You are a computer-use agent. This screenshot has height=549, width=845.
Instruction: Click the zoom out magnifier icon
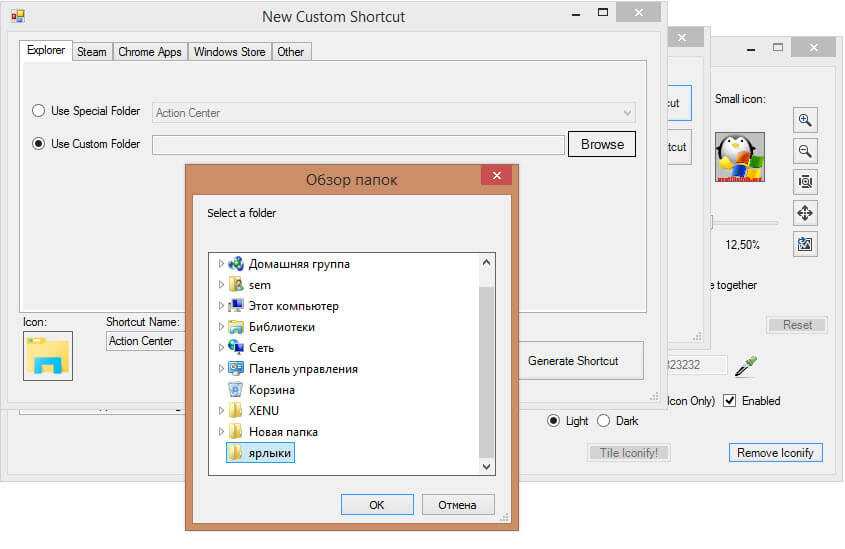click(x=805, y=151)
